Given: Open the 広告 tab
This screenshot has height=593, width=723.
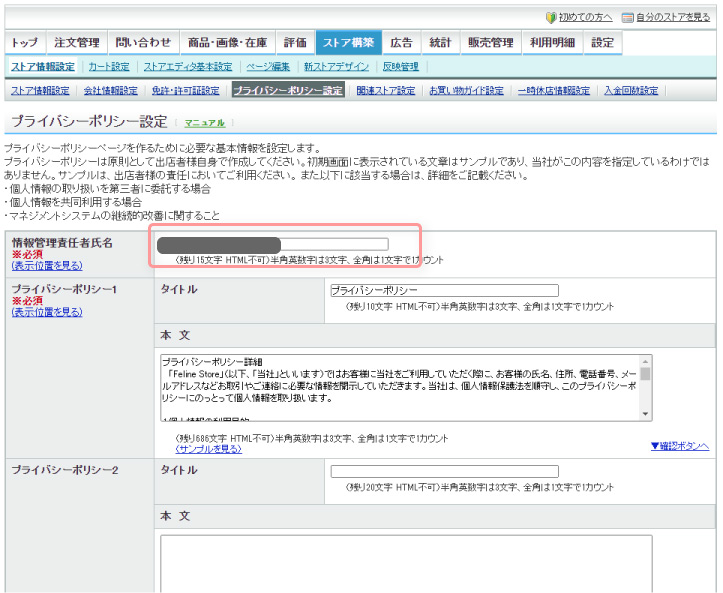Looking at the screenshot, I should point(402,43).
